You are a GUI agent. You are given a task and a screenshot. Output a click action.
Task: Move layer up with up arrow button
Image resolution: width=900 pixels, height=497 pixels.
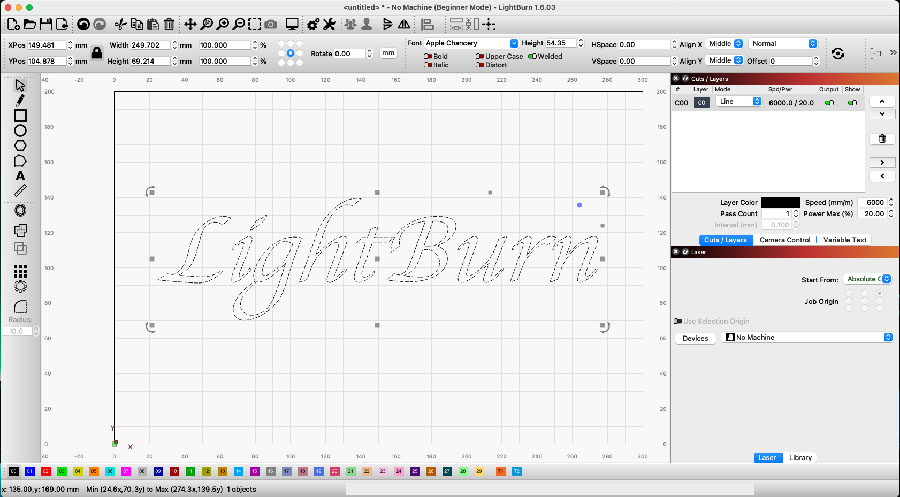pos(882,102)
